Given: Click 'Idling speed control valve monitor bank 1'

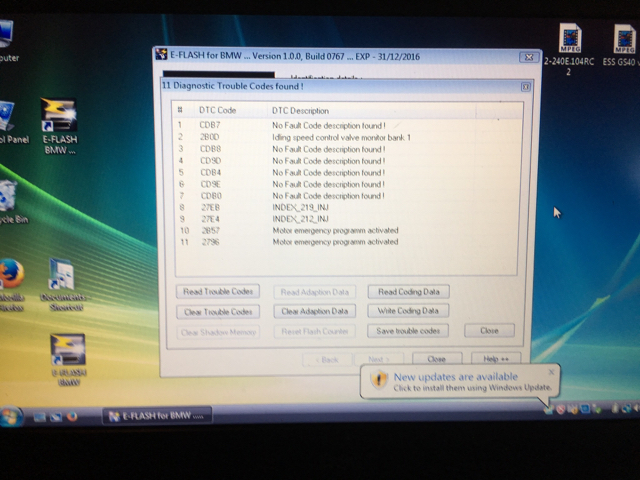Looking at the screenshot, I should tap(341, 138).
